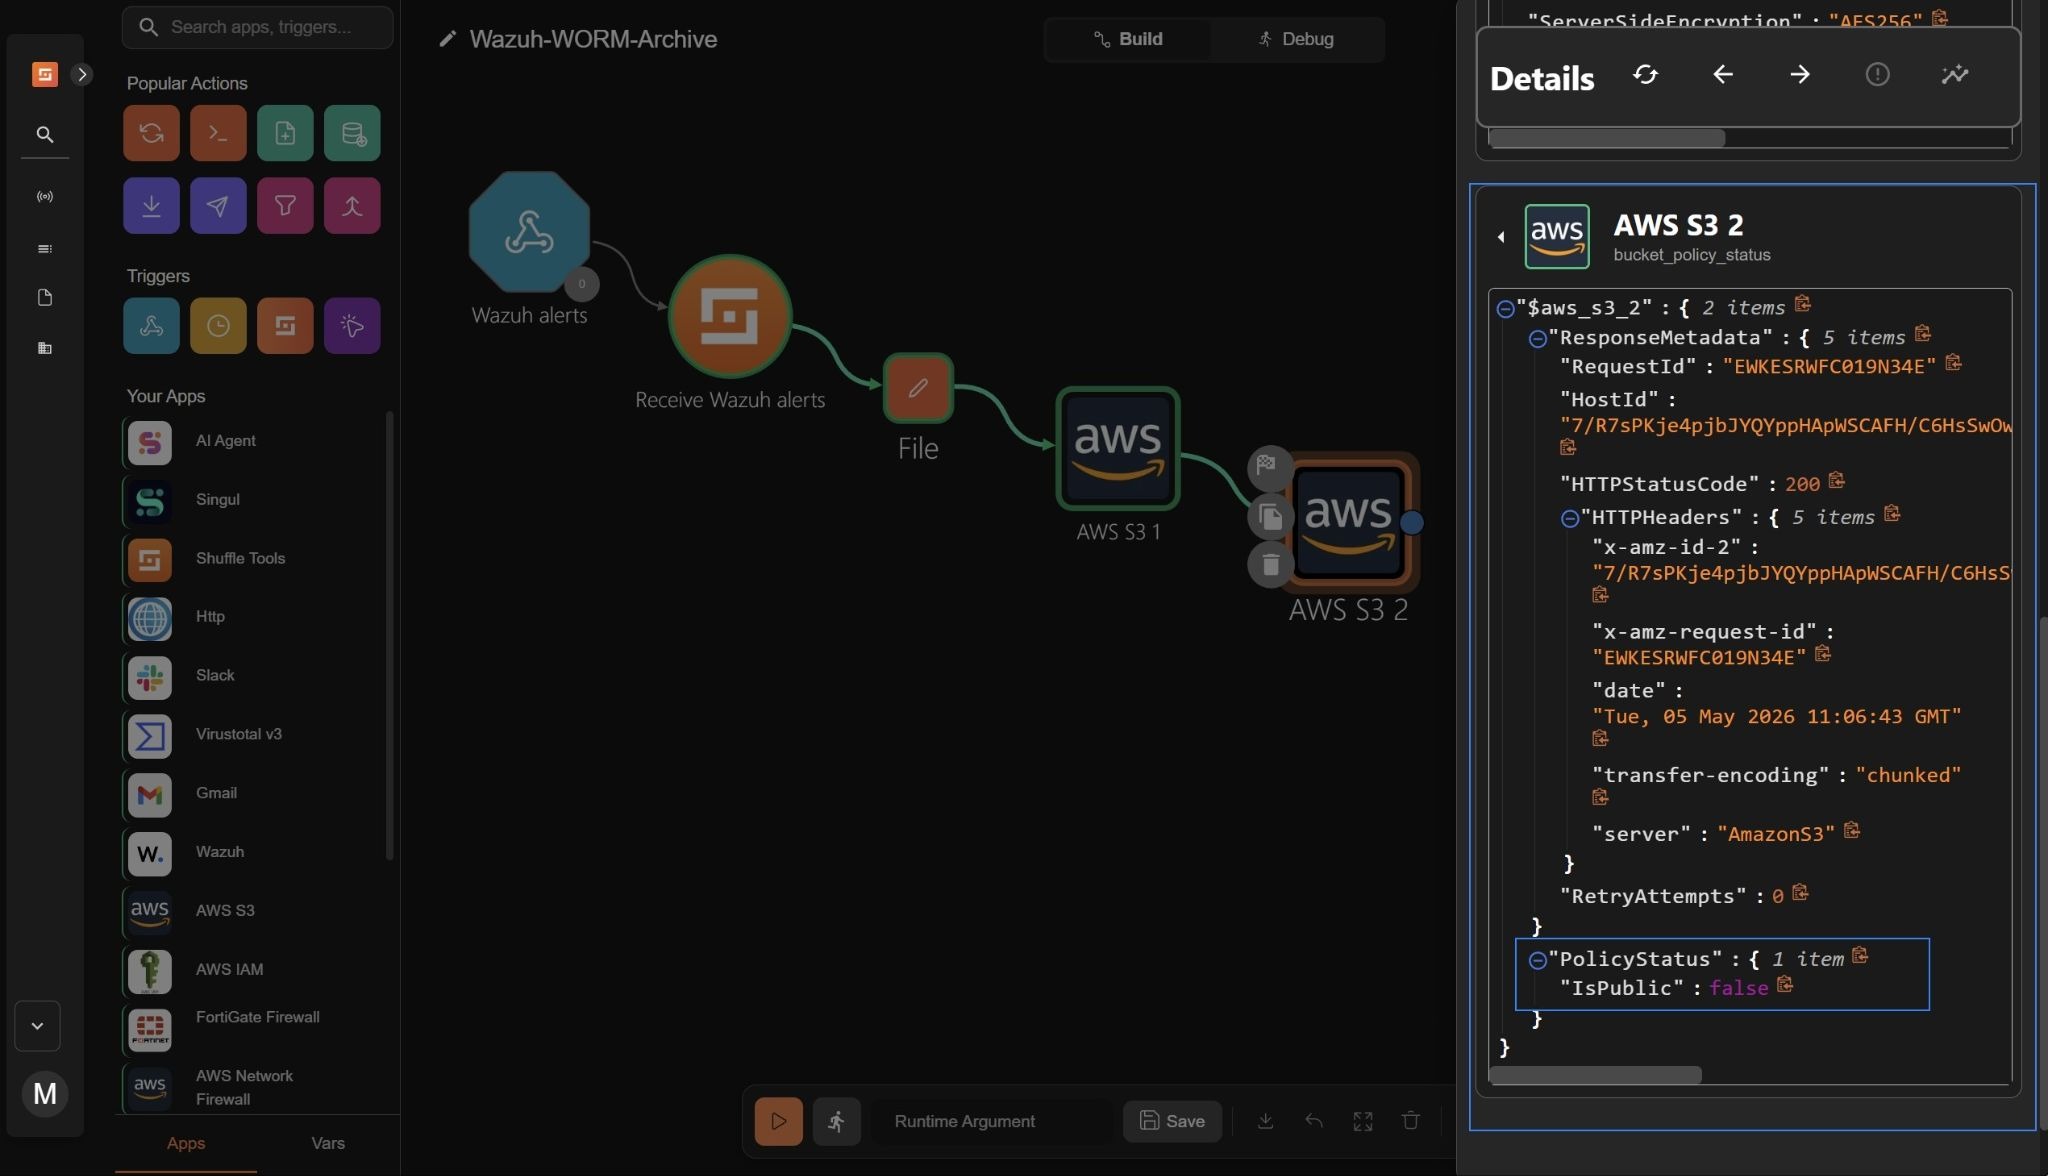Select the Singul app

coord(252,501)
